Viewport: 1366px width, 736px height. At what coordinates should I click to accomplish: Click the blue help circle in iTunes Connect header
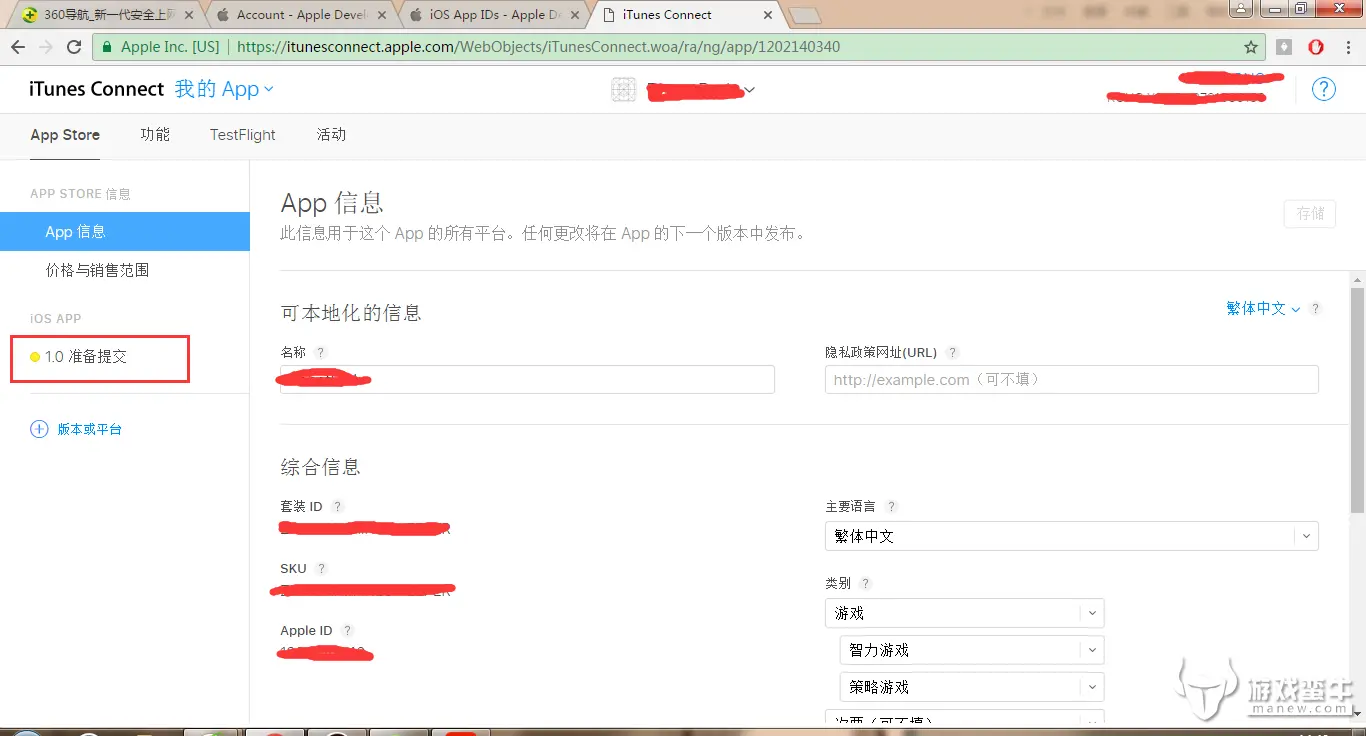1324,89
